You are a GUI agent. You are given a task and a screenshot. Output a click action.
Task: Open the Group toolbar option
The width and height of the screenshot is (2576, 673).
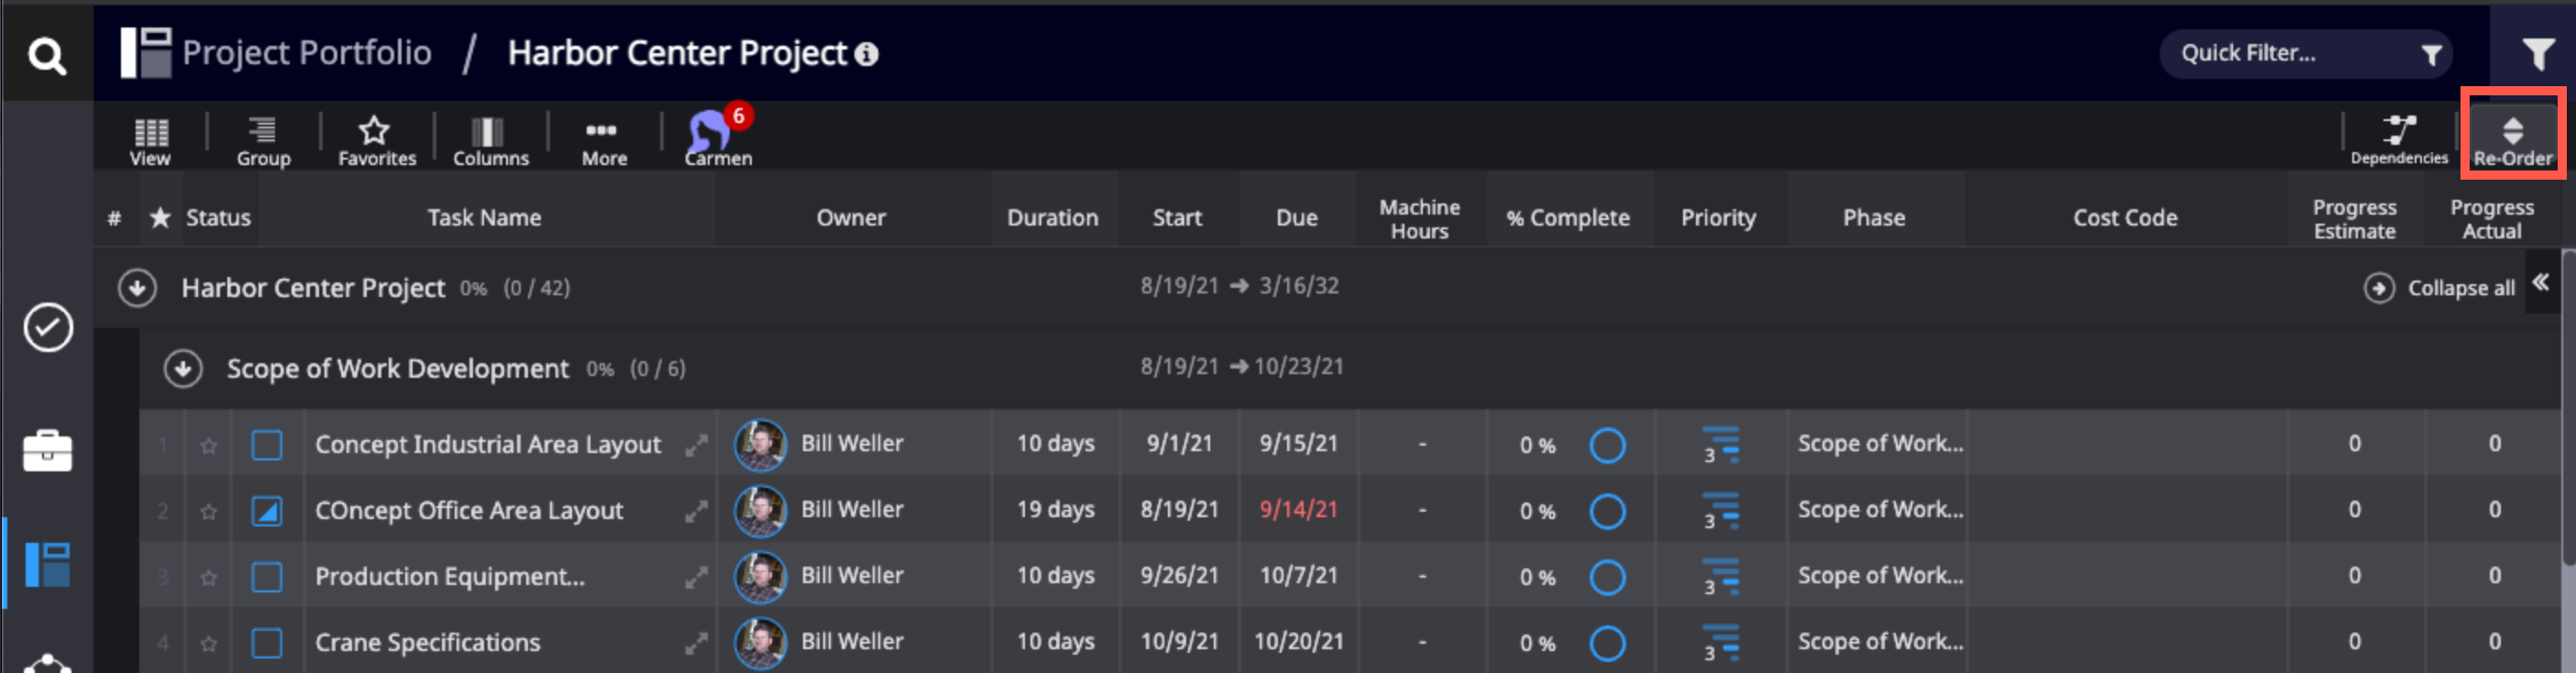[263, 141]
